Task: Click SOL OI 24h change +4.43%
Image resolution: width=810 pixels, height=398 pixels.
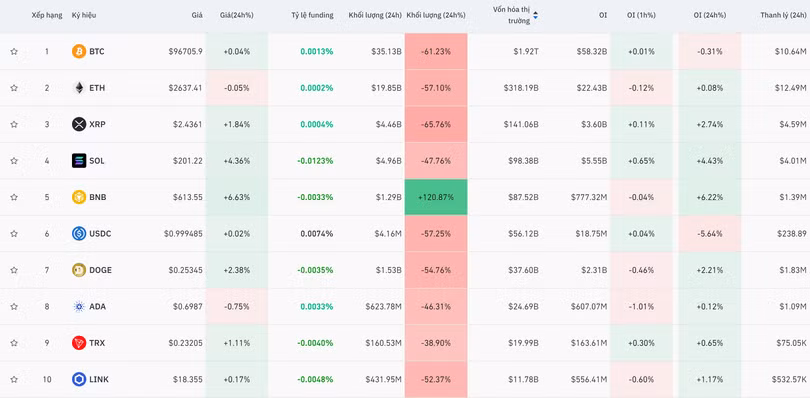Action: click(709, 161)
